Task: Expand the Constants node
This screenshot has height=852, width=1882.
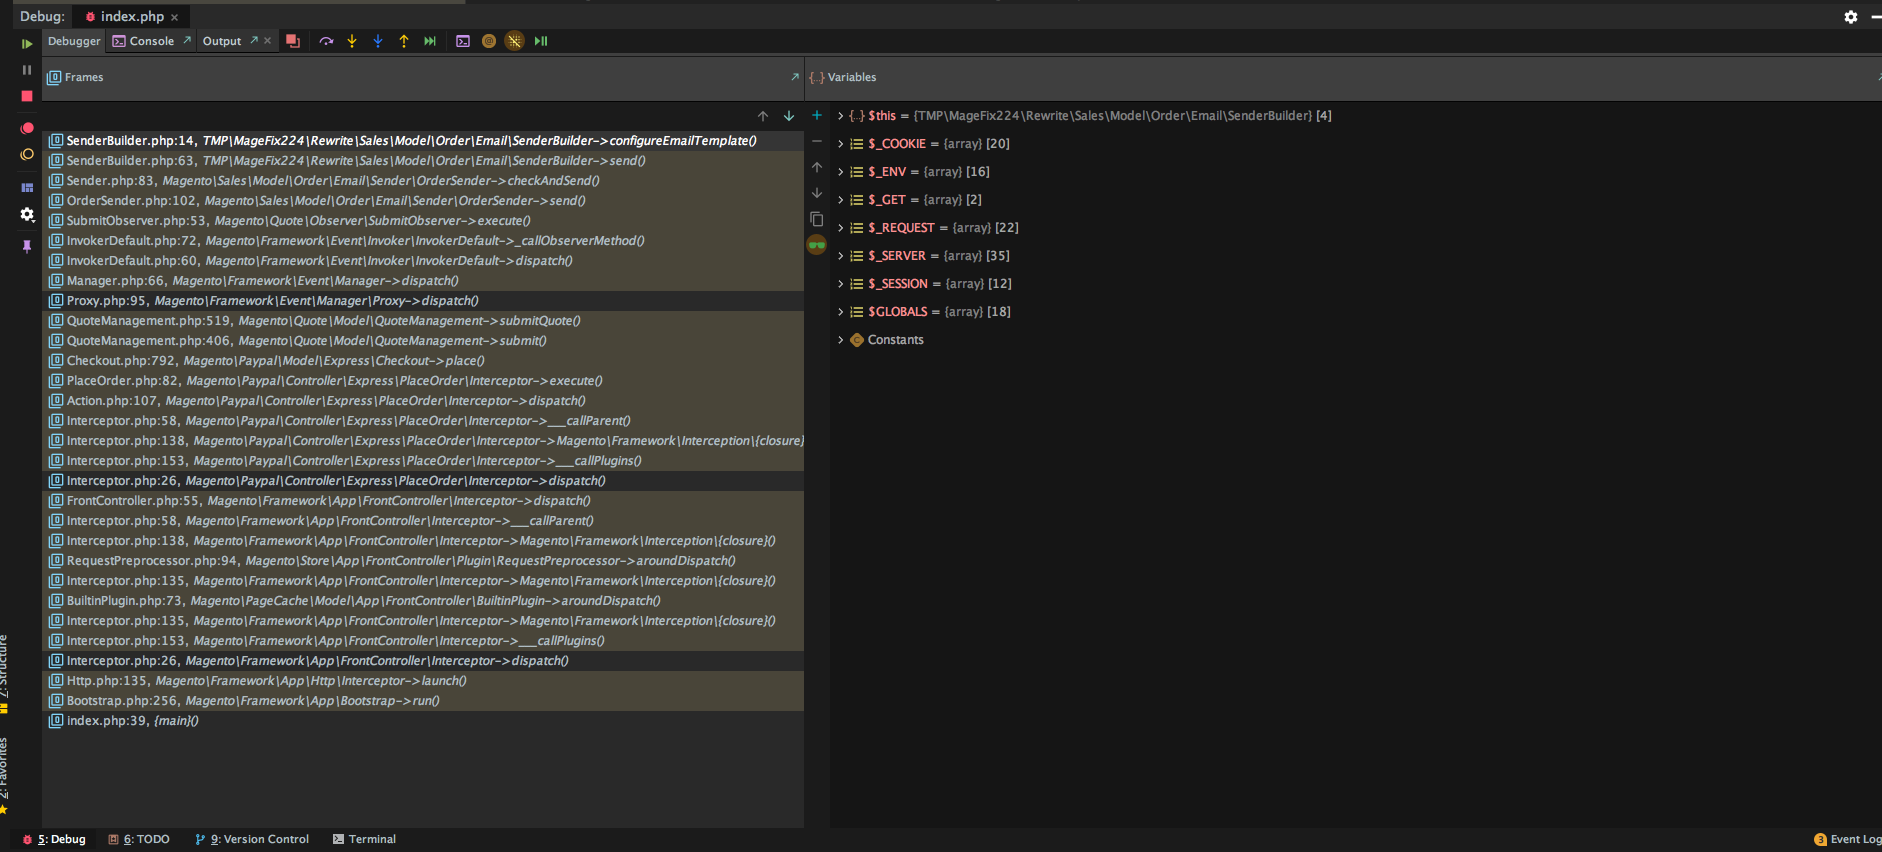Action: pyautogui.click(x=840, y=340)
